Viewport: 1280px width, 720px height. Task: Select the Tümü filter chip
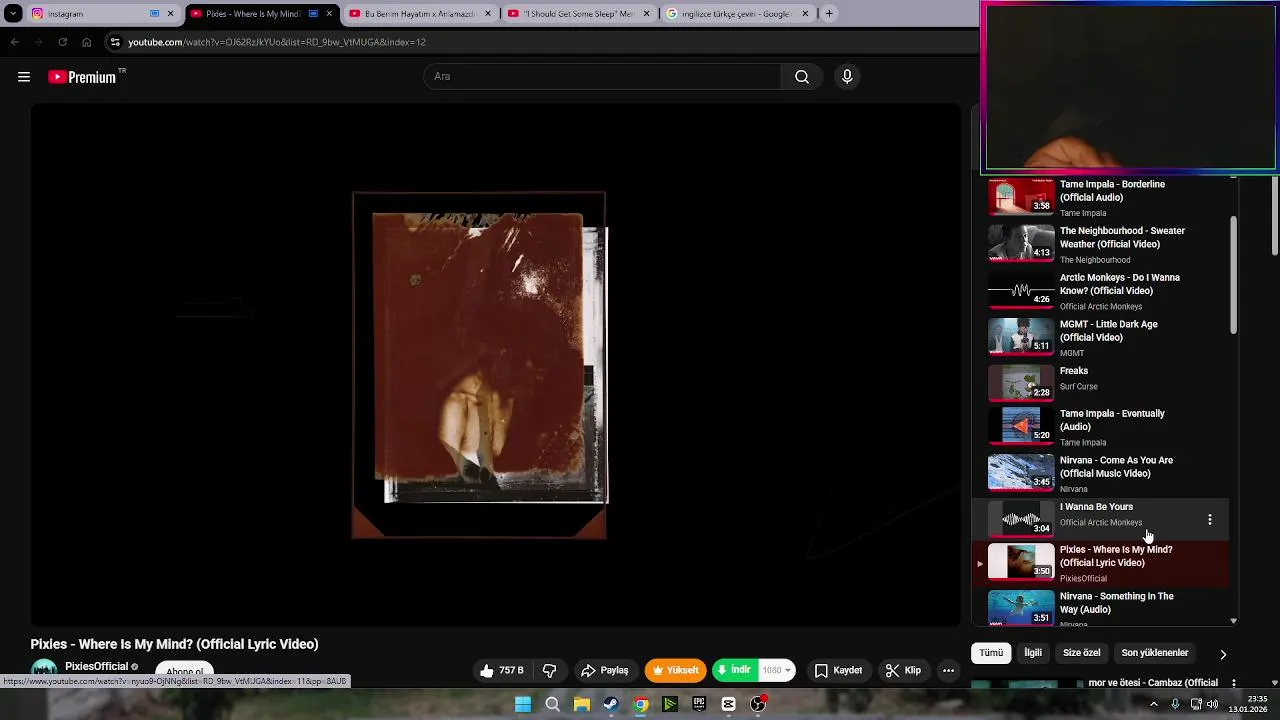click(991, 653)
